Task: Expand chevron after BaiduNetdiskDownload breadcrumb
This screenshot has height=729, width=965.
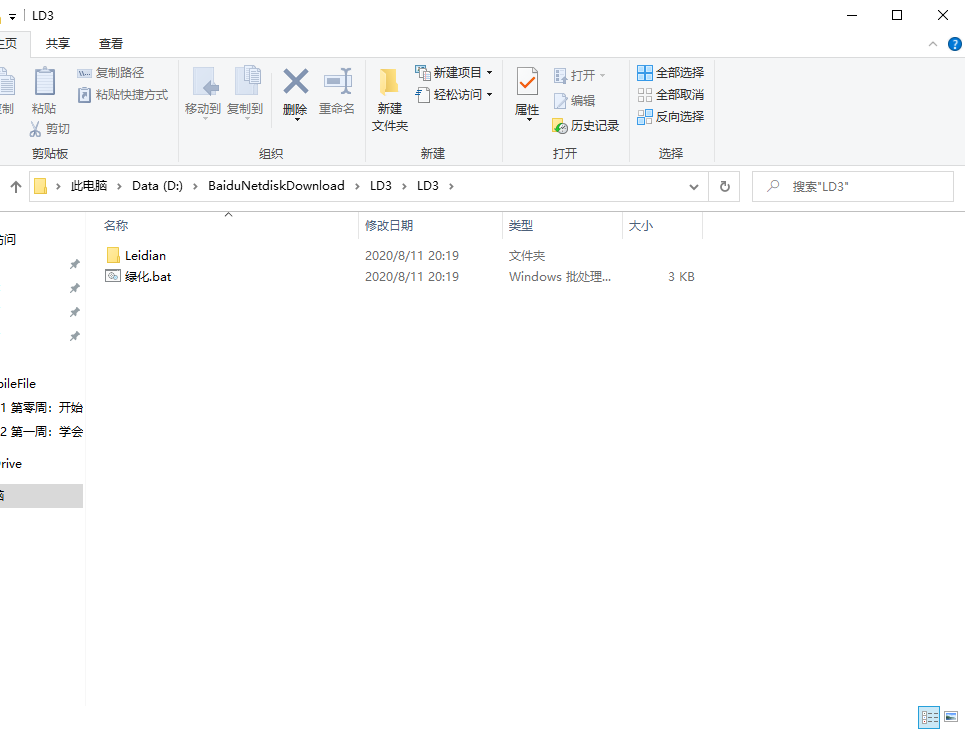Action: pyautogui.click(x=357, y=186)
